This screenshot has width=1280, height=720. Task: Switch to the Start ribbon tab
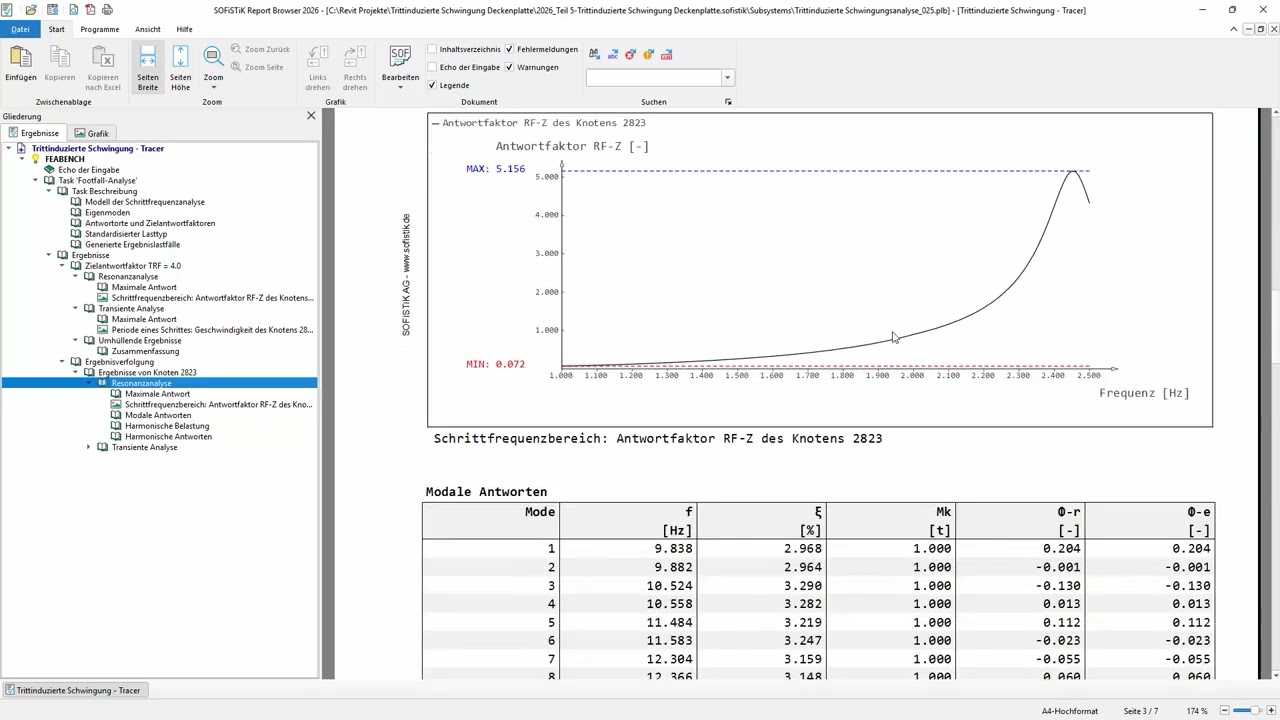point(56,29)
